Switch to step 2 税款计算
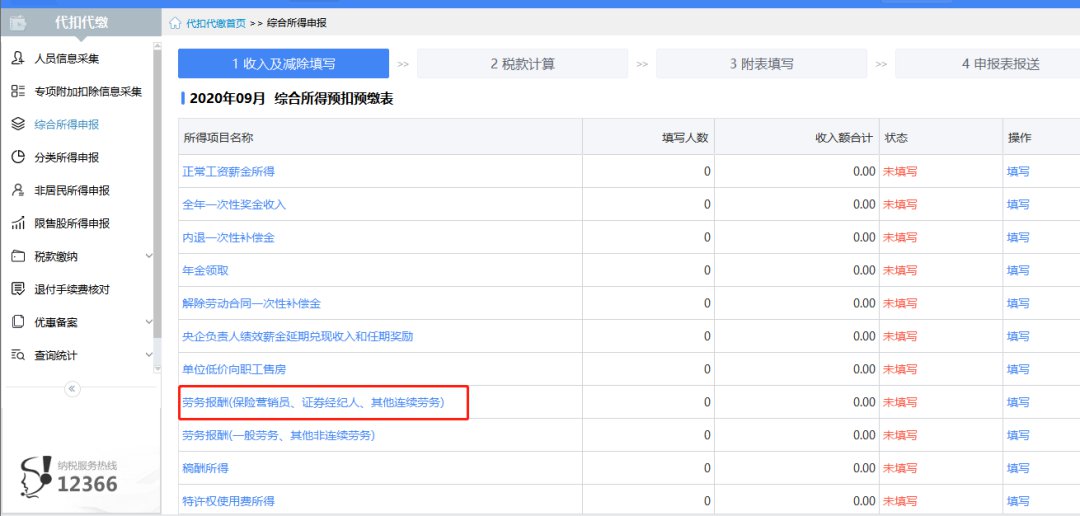Viewport: 1080px width, 516px height. click(522, 64)
